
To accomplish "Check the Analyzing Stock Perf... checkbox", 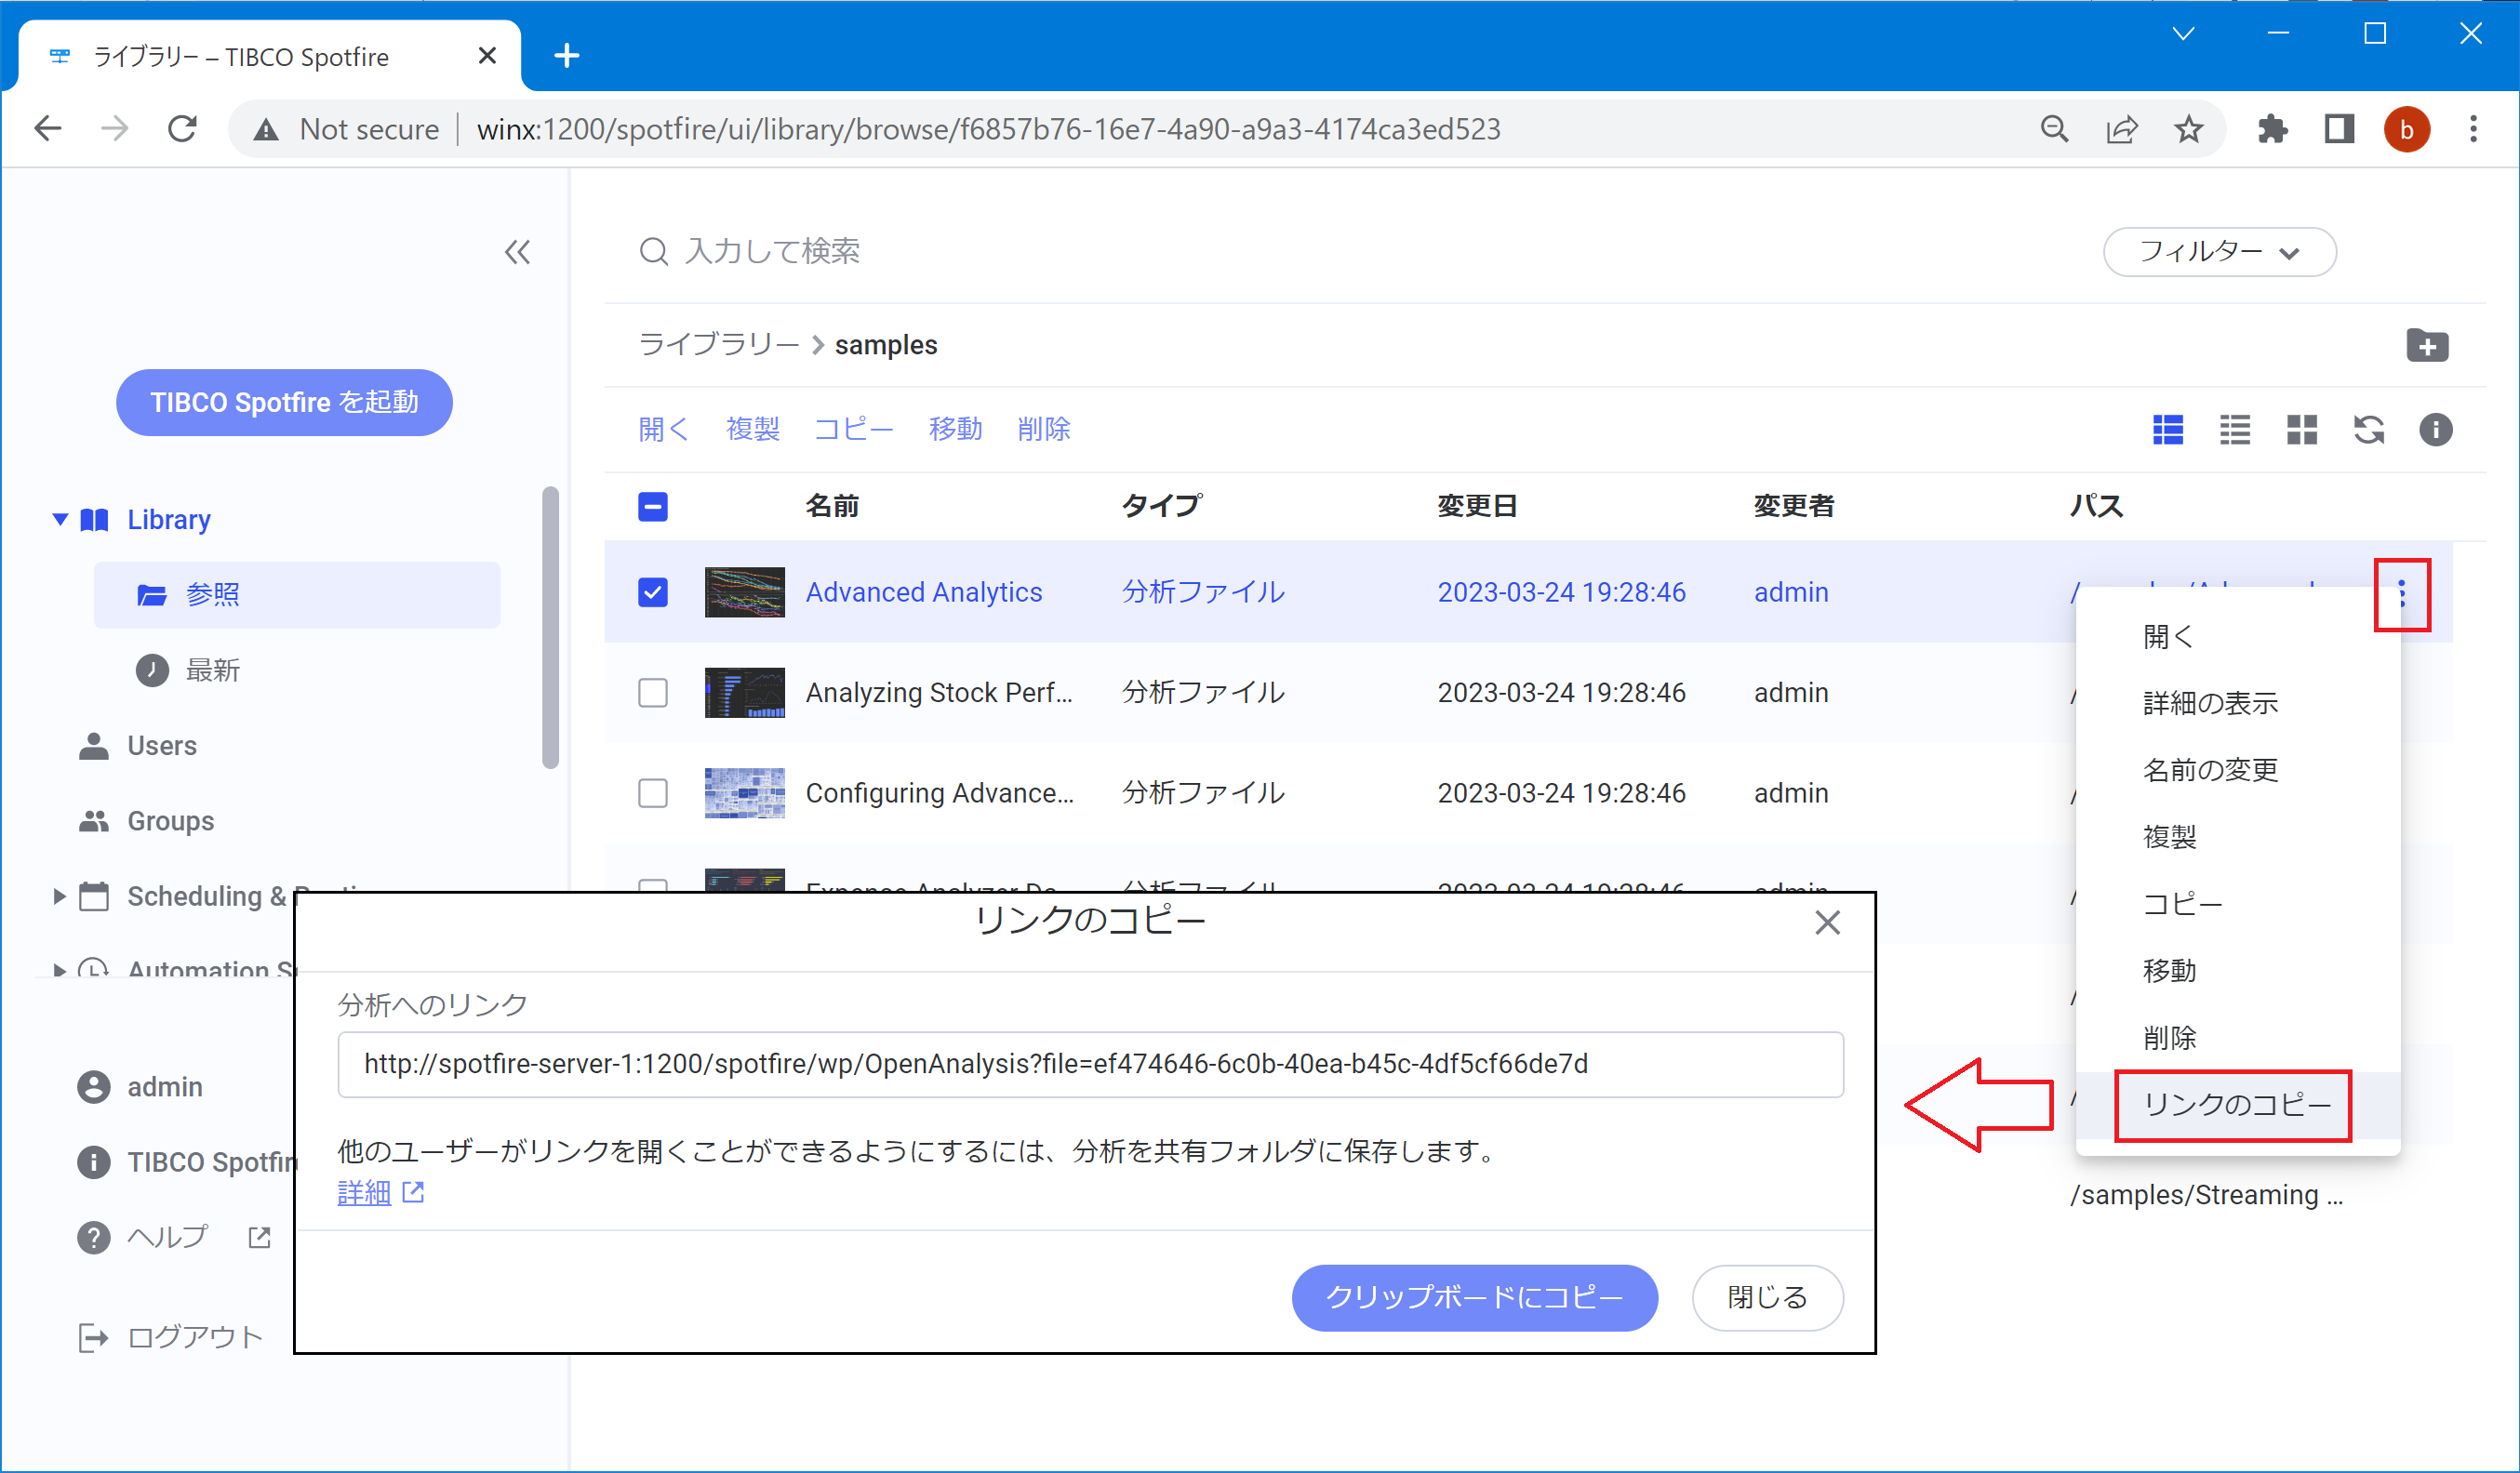I will (653, 692).
